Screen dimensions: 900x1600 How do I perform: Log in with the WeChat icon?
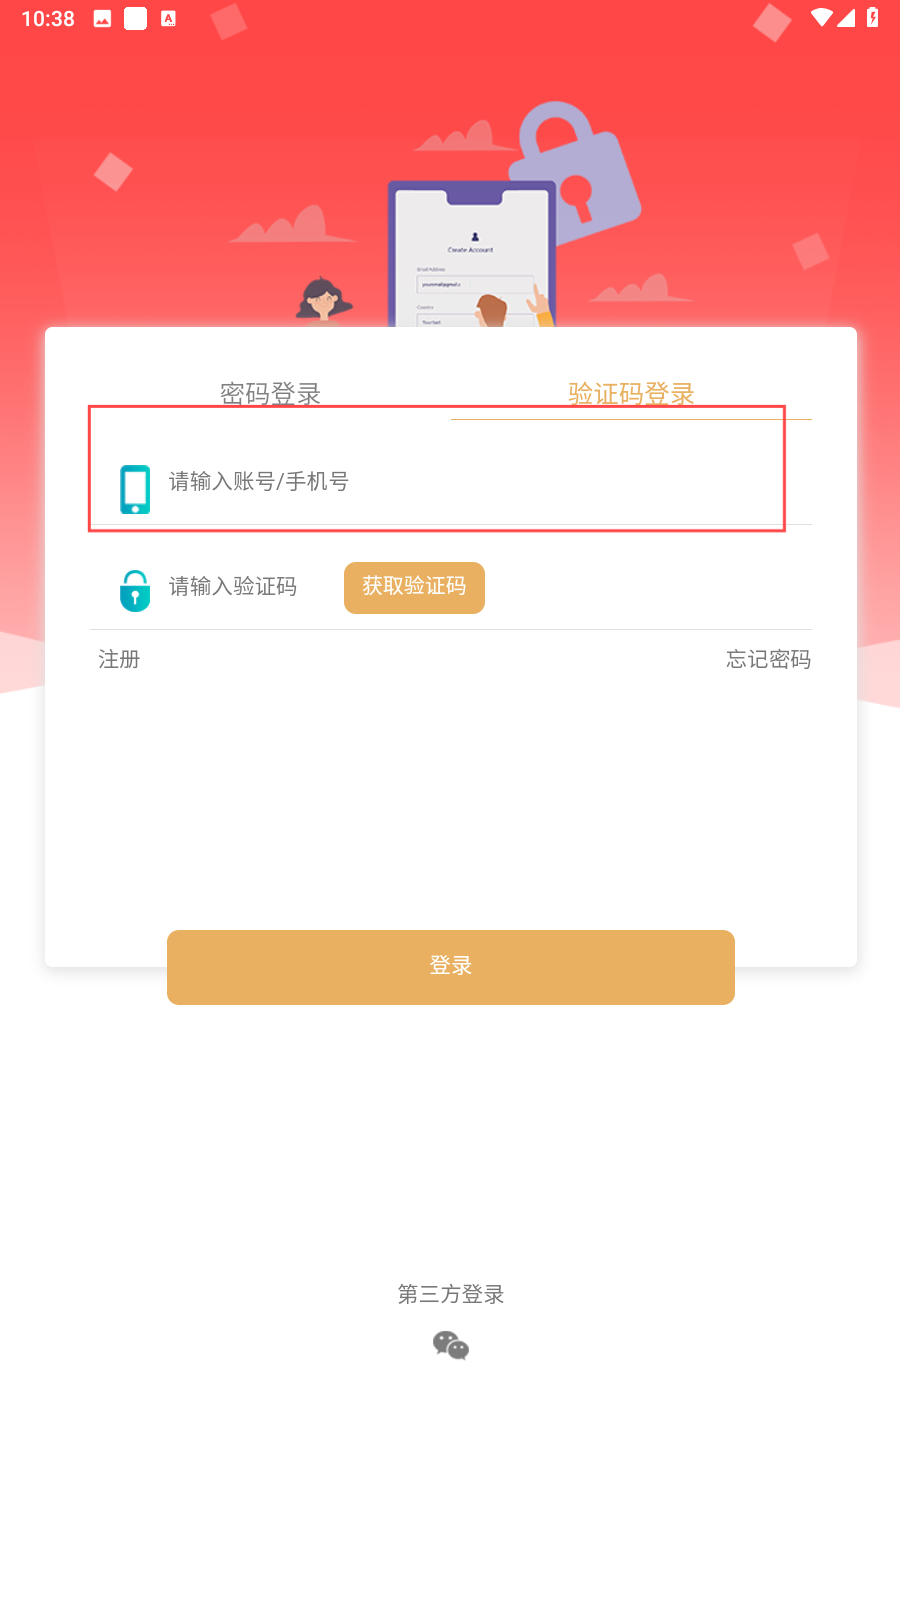pos(451,1346)
